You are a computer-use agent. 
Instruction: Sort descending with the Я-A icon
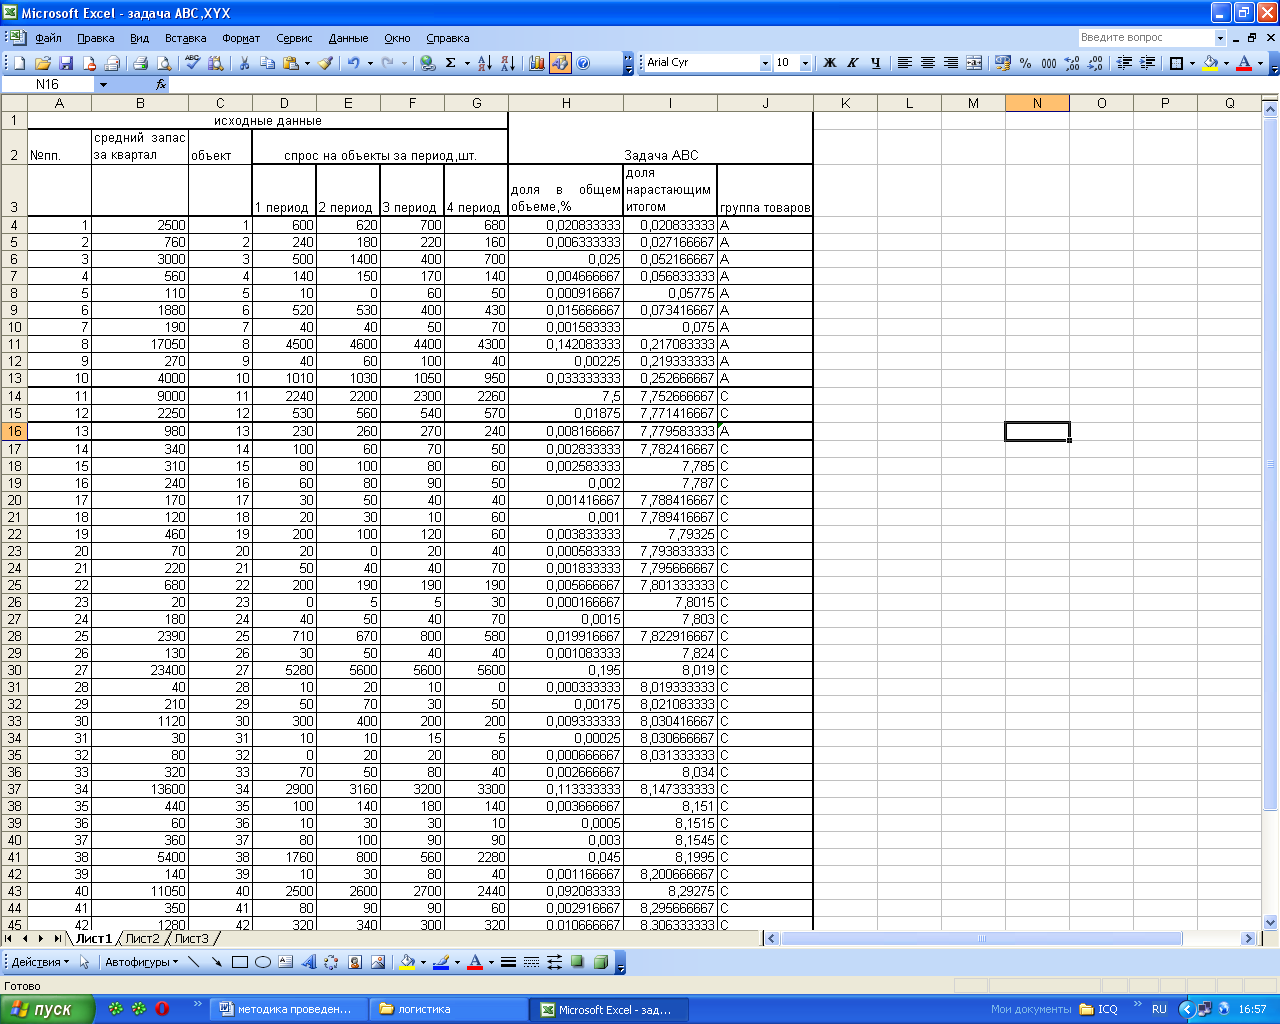[x=507, y=63]
